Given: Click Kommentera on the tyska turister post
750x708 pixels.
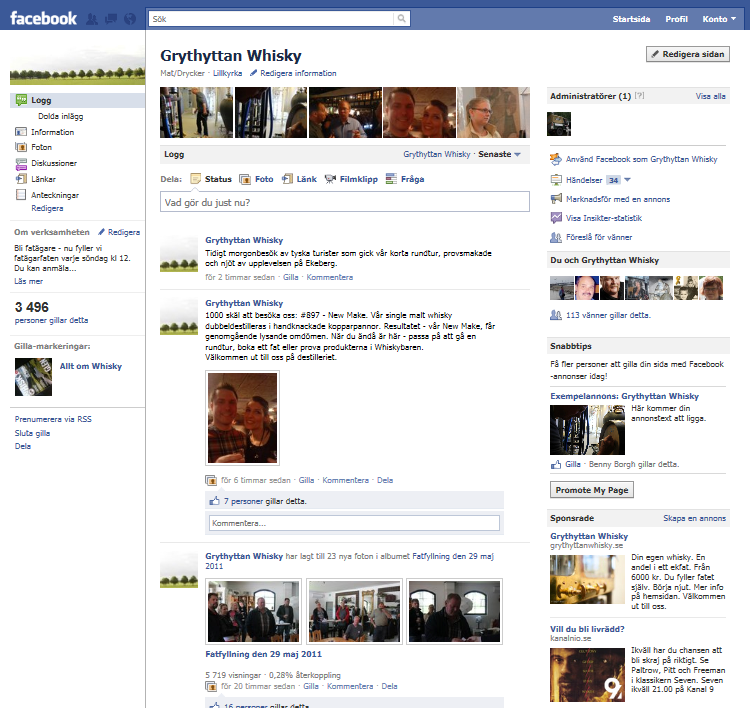Looking at the screenshot, I should pos(330,277).
